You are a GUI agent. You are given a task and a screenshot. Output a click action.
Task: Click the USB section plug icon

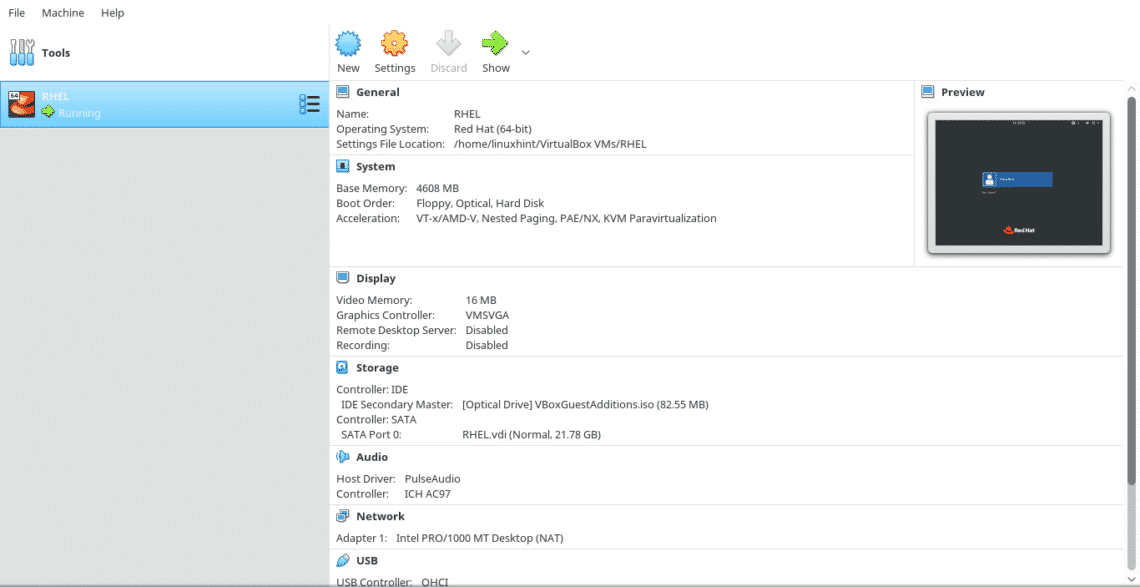[x=343, y=561]
